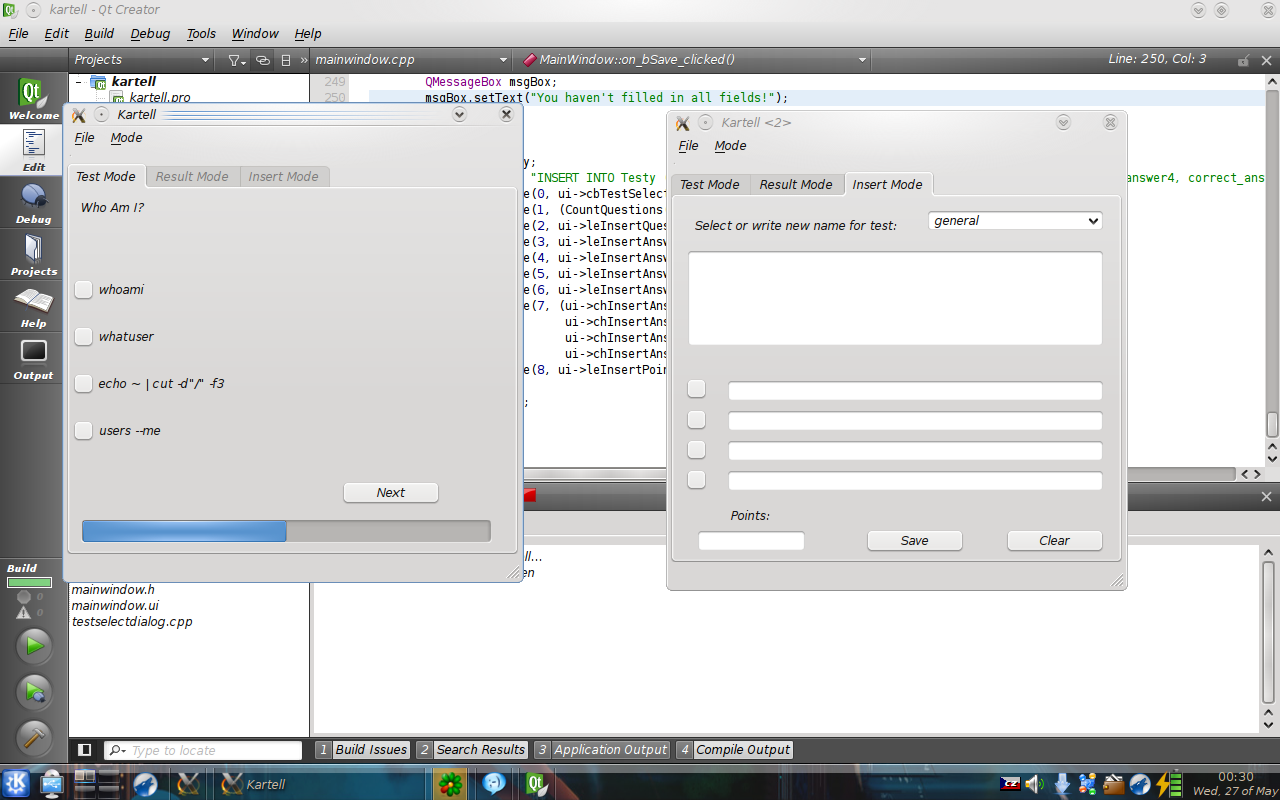This screenshot has width=1280, height=800.
Task: Open the Build Issues output pane
Action: coord(363,750)
